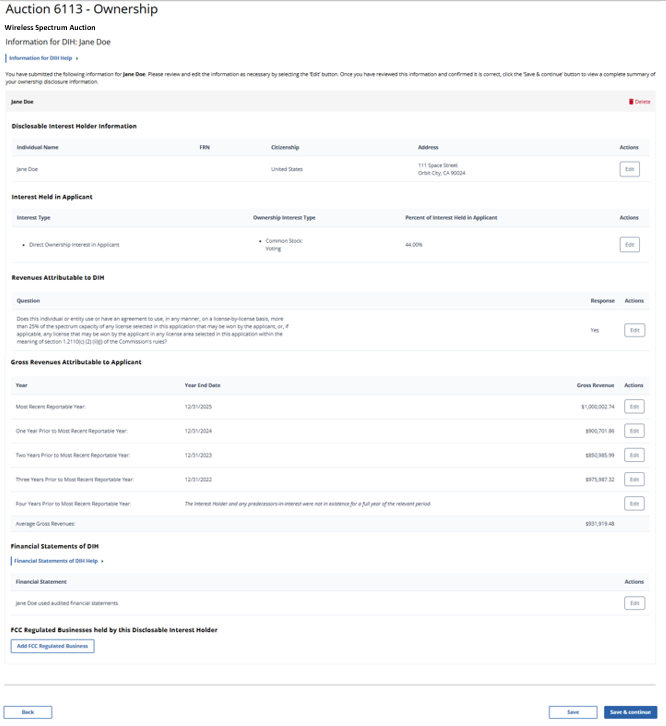Edit Three Years Prior gross revenue
The image size is (666, 726).
(x=634, y=479)
